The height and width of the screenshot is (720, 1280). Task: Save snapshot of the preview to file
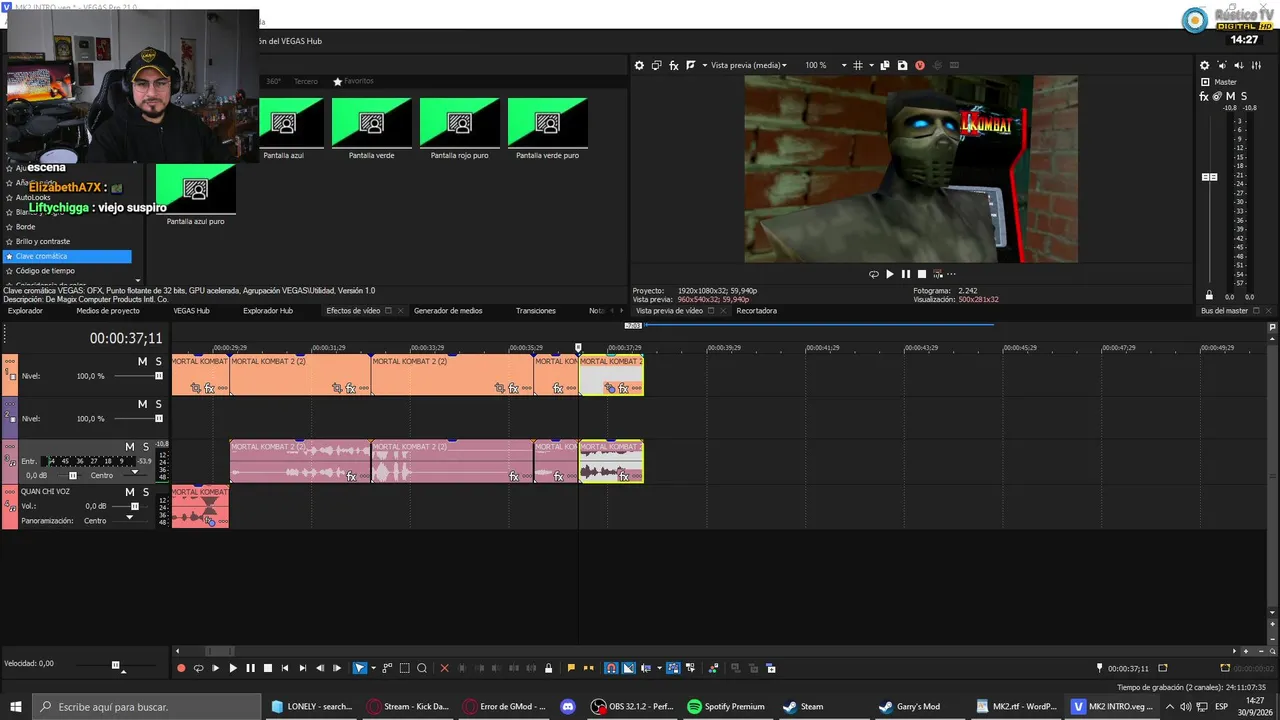coord(902,65)
